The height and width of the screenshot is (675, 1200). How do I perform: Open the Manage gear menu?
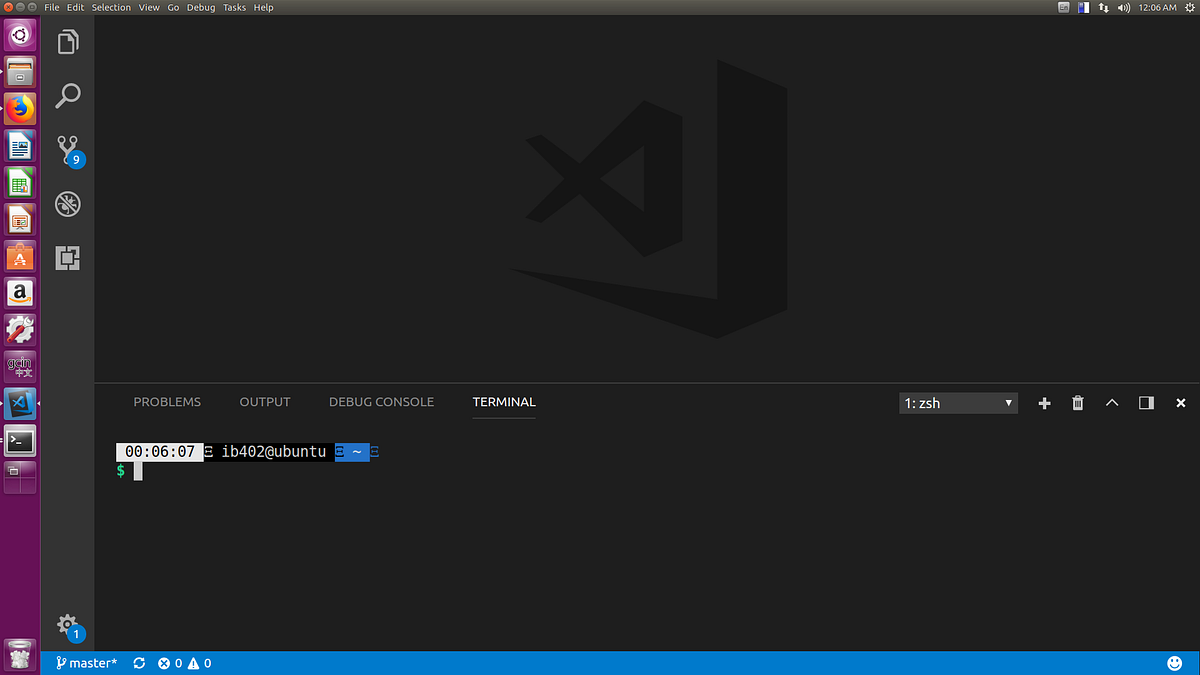click(x=67, y=625)
